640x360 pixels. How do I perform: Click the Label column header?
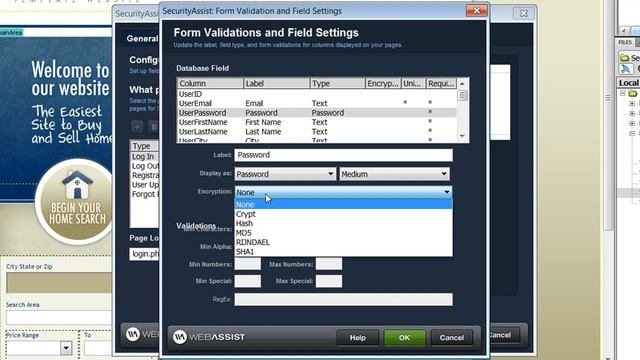pyautogui.click(x=276, y=83)
